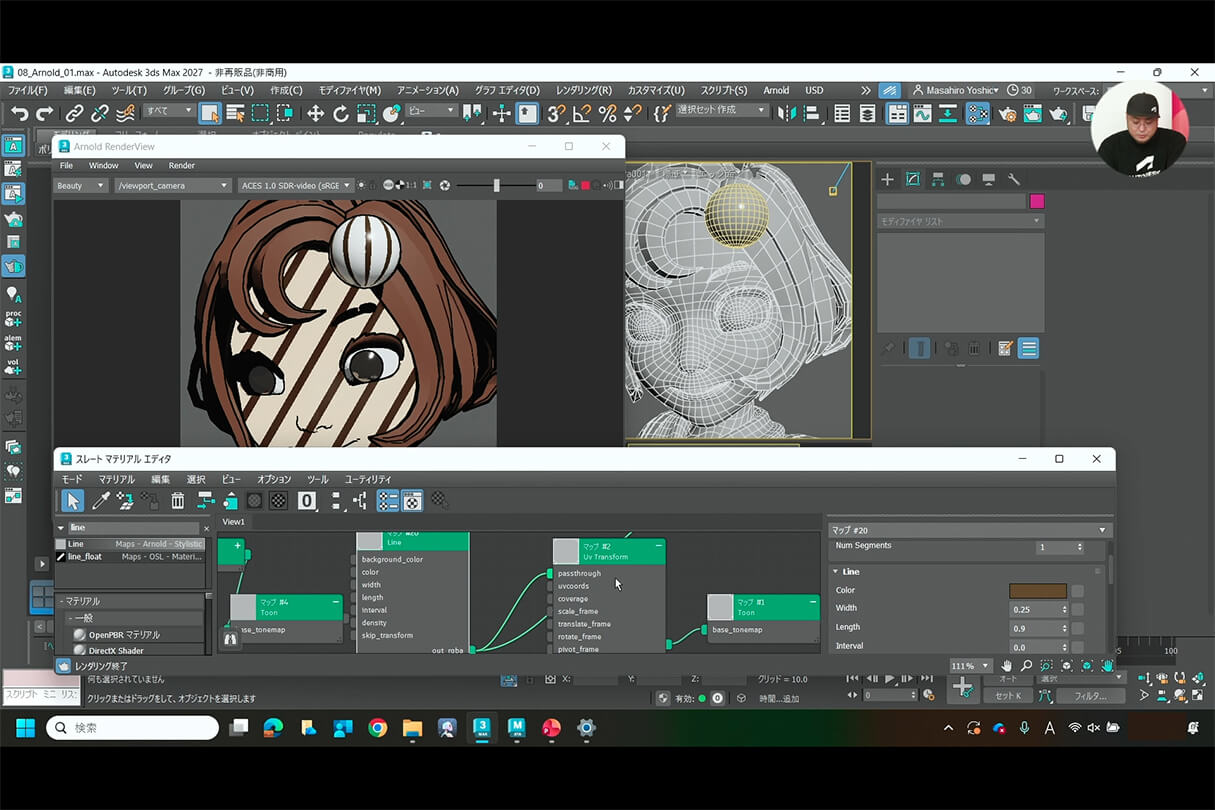Clear the line search with X button
This screenshot has height=810, width=1215.
pyautogui.click(x=206, y=528)
